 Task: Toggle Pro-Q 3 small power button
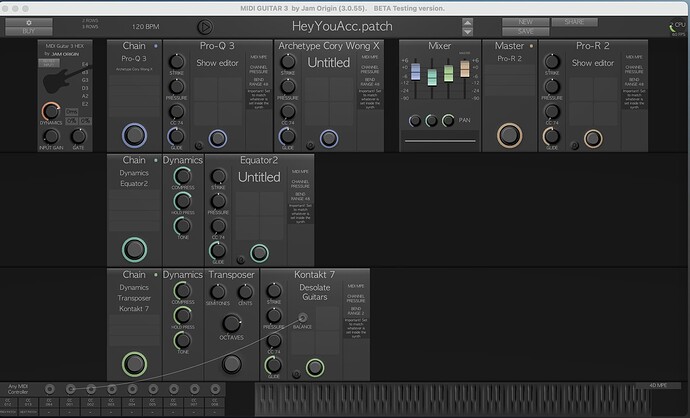click(199, 145)
